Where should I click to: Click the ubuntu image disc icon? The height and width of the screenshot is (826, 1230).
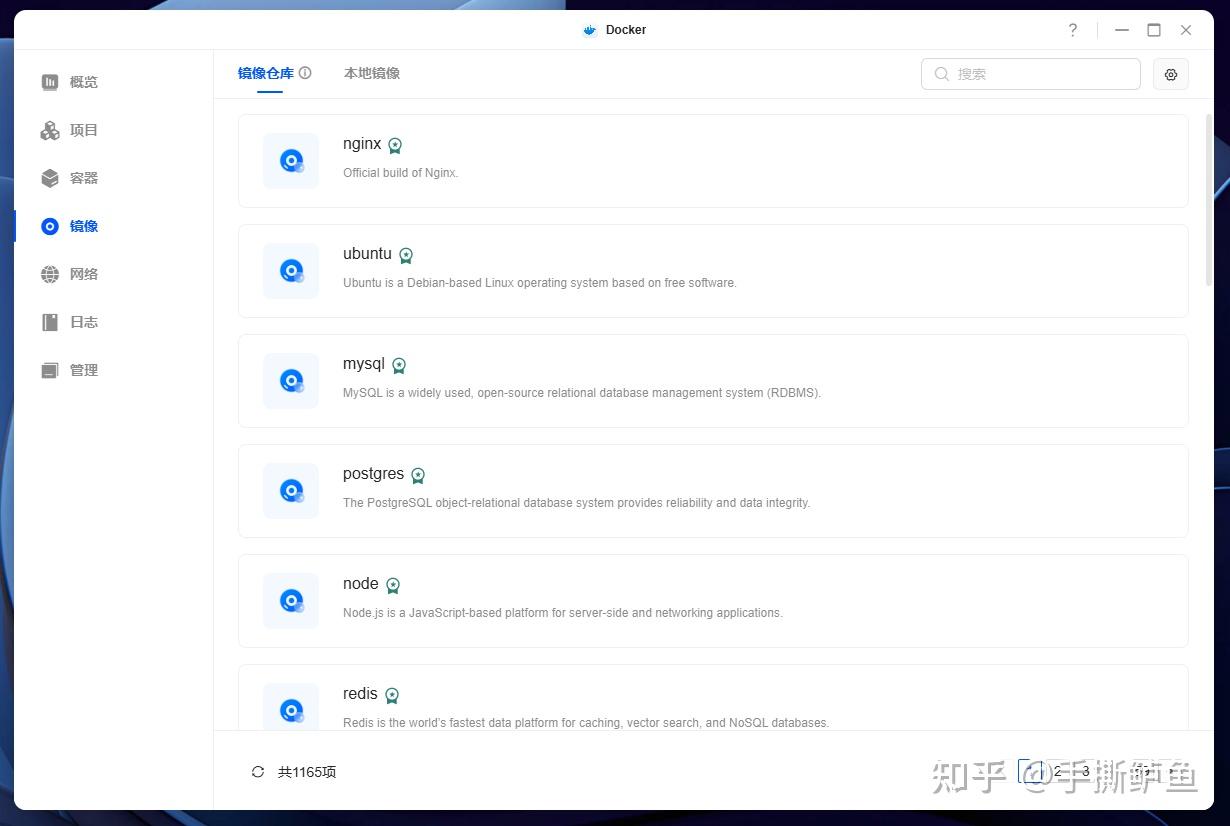(x=291, y=271)
